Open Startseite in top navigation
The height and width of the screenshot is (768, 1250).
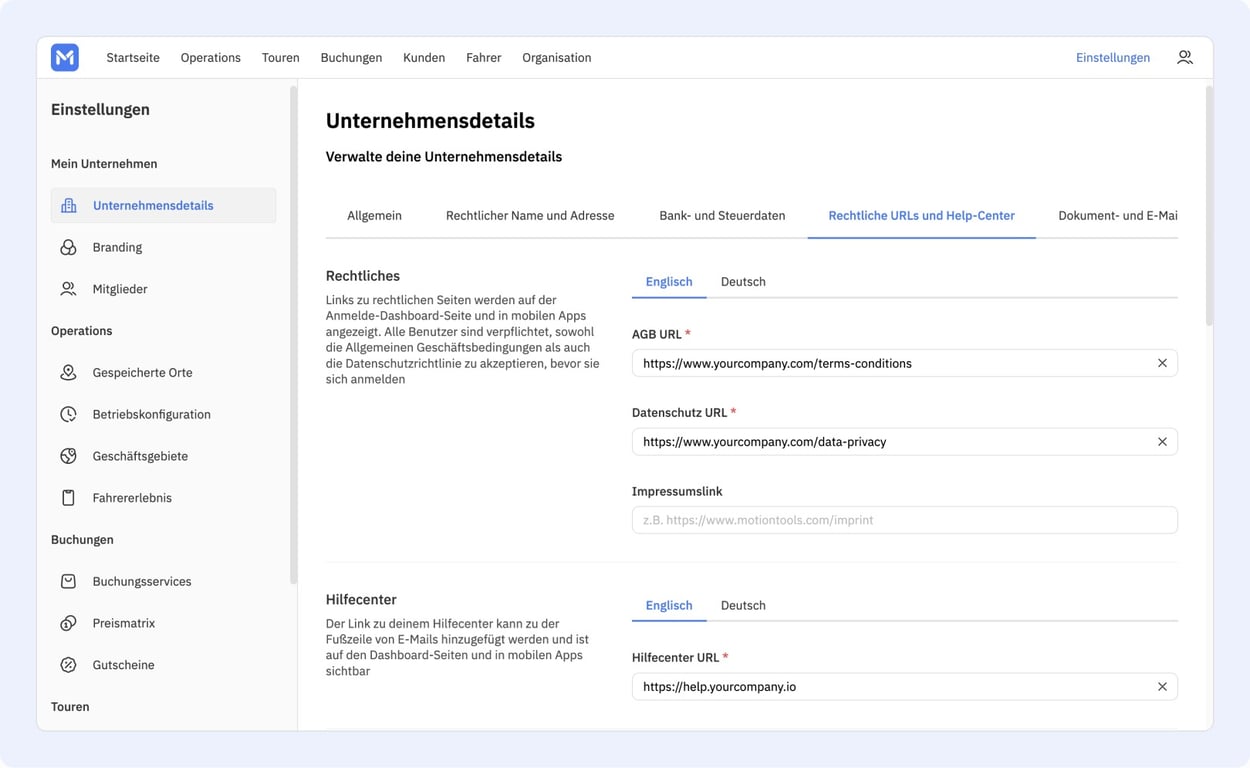click(133, 58)
